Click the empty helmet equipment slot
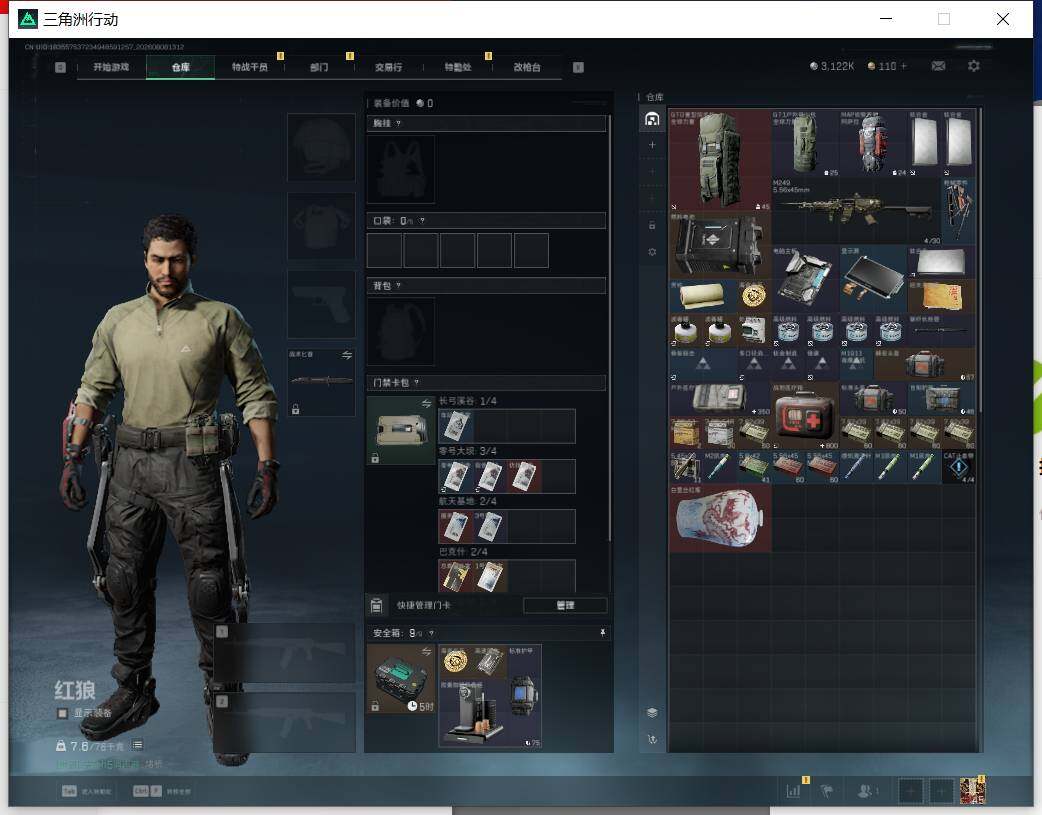This screenshot has height=815, width=1042. pos(321,147)
